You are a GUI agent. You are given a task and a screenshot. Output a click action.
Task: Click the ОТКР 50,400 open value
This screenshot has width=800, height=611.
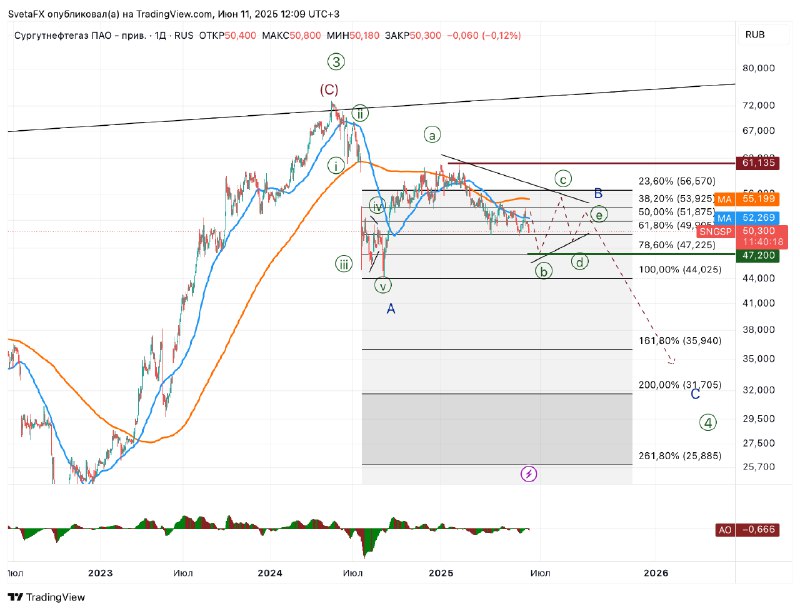(228, 35)
